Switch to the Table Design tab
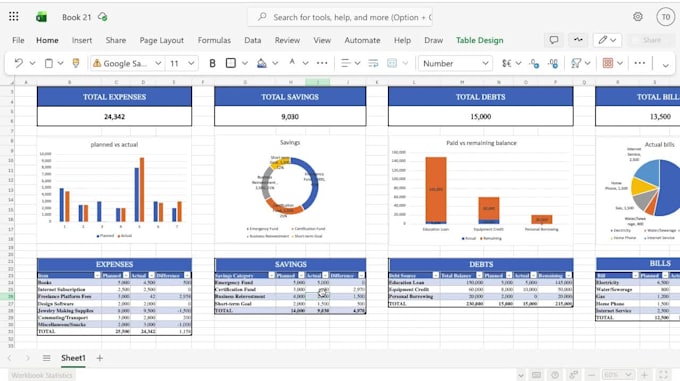Screen dimensions: 680x381 coord(480,40)
